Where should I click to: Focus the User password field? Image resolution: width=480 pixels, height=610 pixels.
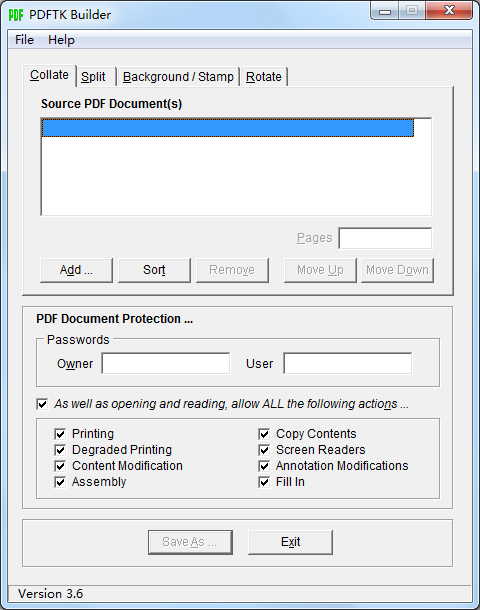coord(347,363)
